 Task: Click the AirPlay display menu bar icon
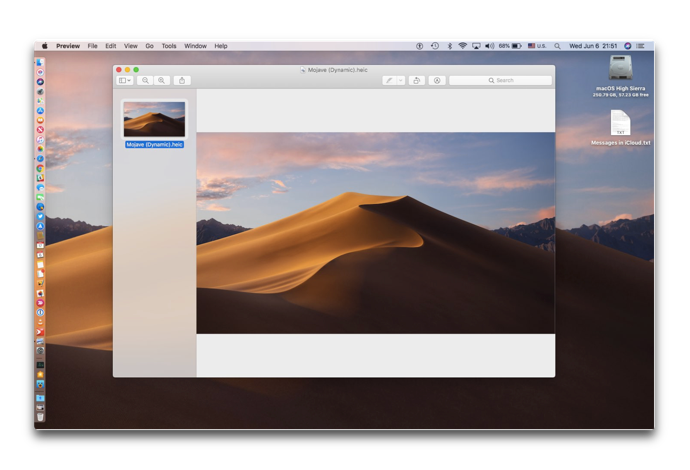coord(476,46)
